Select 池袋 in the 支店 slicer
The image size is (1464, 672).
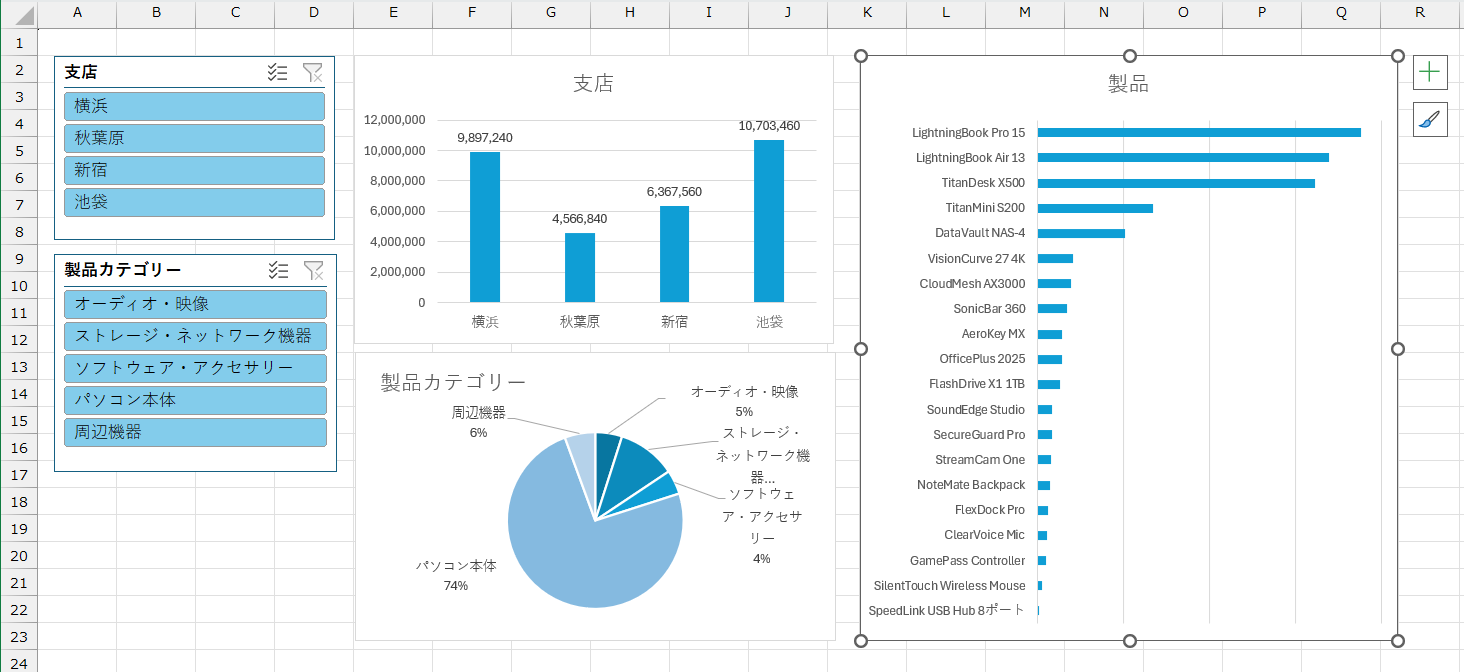[x=194, y=202]
